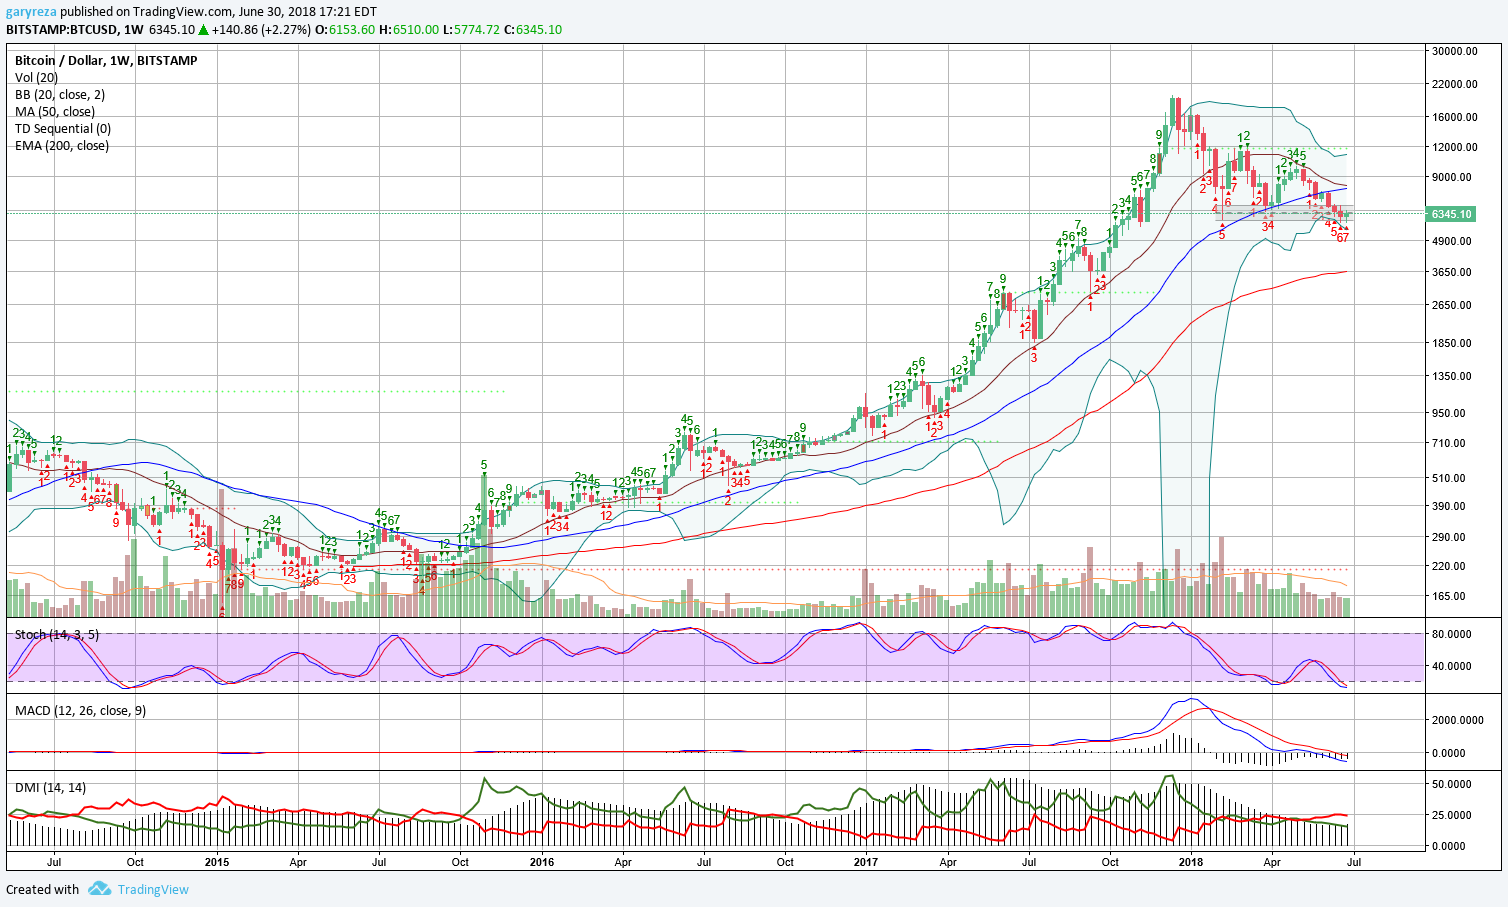The image size is (1508, 907).
Task: Click 4900.00 on the price axis
Action: click(x=1452, y=241)
